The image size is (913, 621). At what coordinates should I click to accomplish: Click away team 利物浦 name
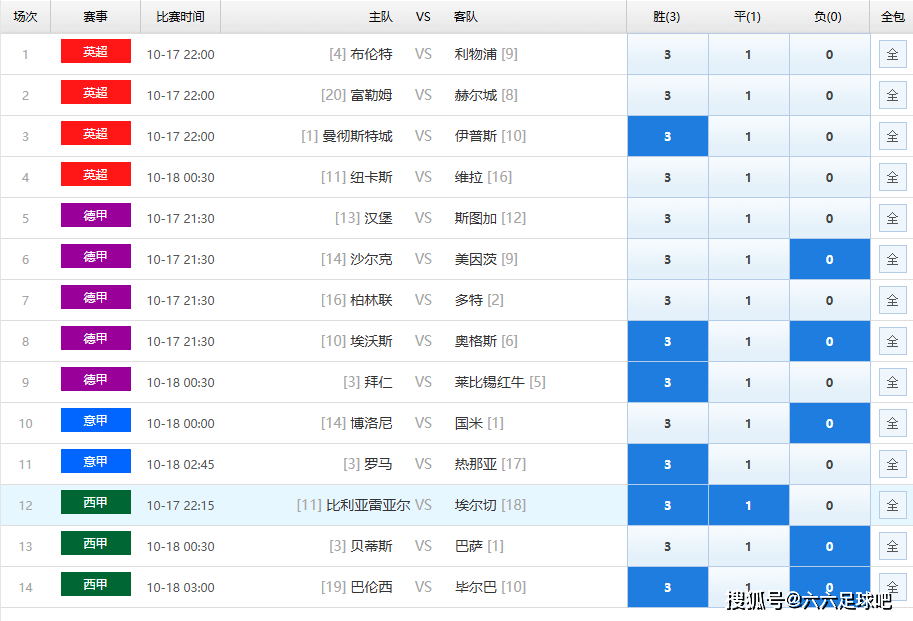coord(476,54)
